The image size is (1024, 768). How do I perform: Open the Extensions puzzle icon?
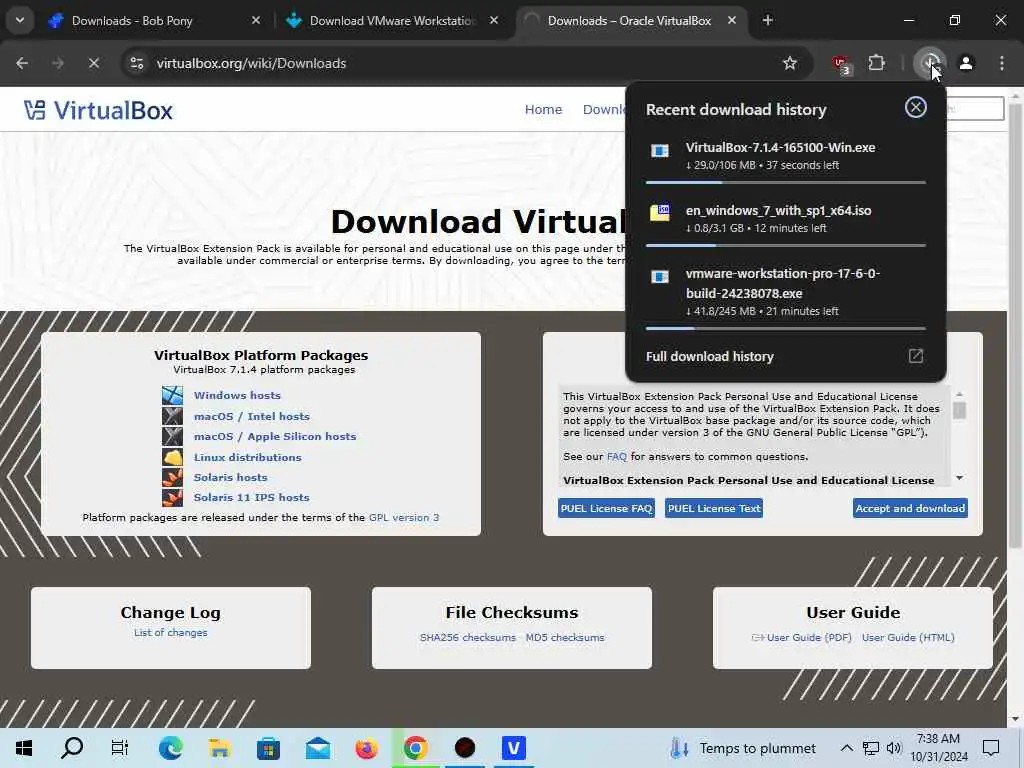[876, 63]
